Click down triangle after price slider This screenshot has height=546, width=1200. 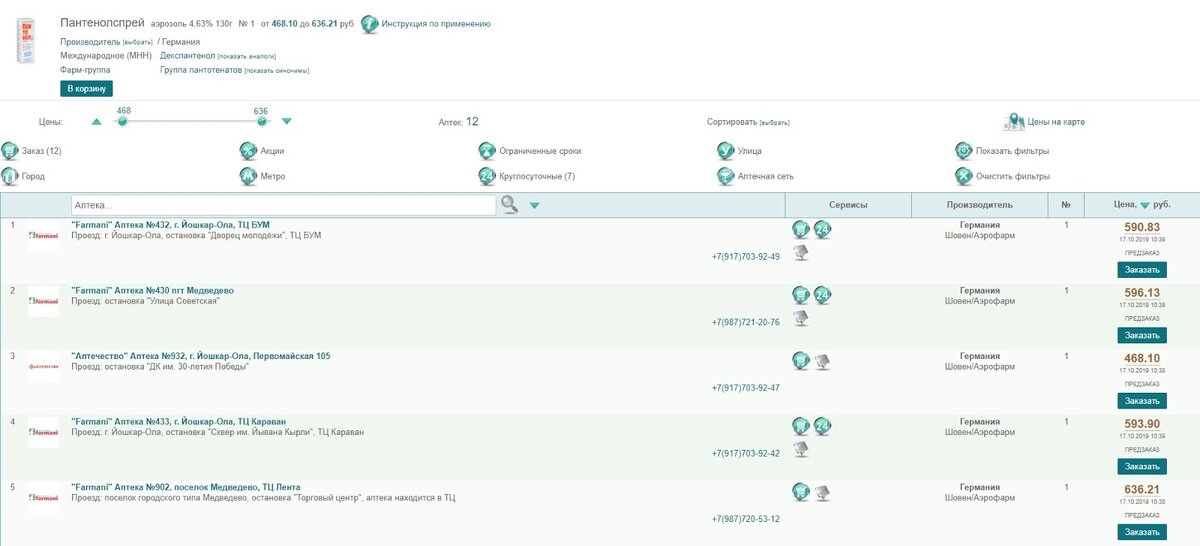pos(287,122)
